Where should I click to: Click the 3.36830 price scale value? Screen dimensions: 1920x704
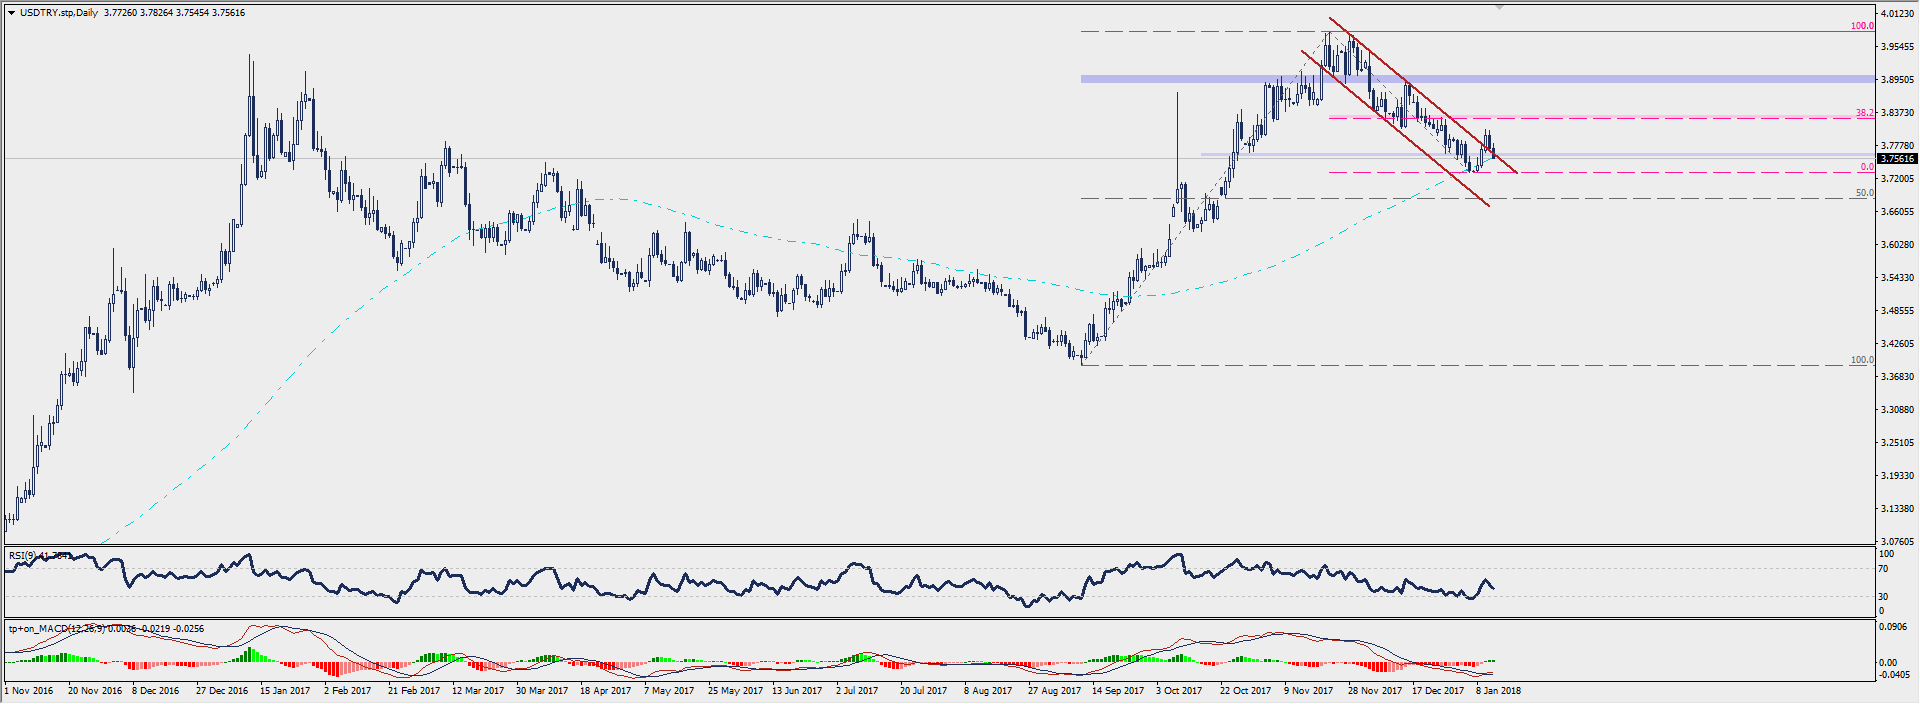(x=1897, y=377)
